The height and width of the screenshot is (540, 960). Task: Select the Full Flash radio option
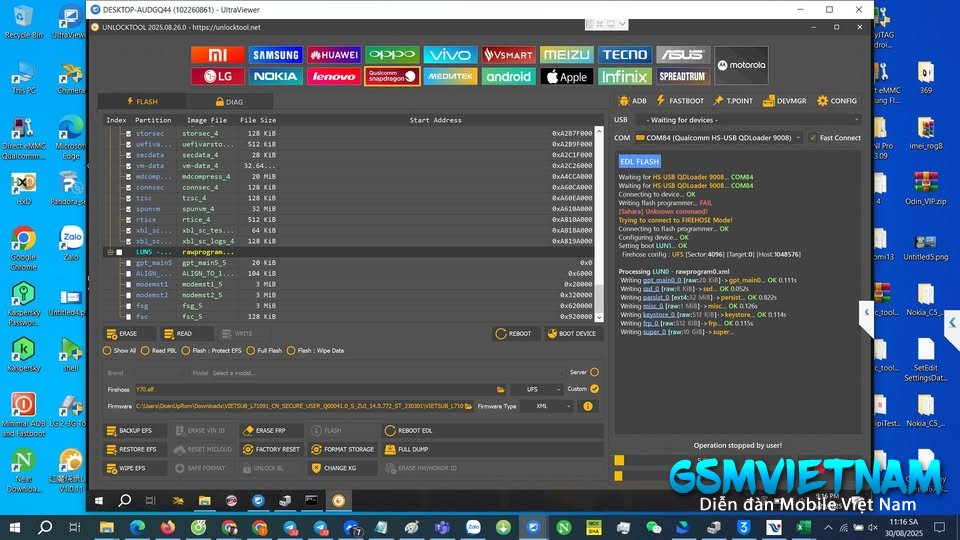click(250, 351)
